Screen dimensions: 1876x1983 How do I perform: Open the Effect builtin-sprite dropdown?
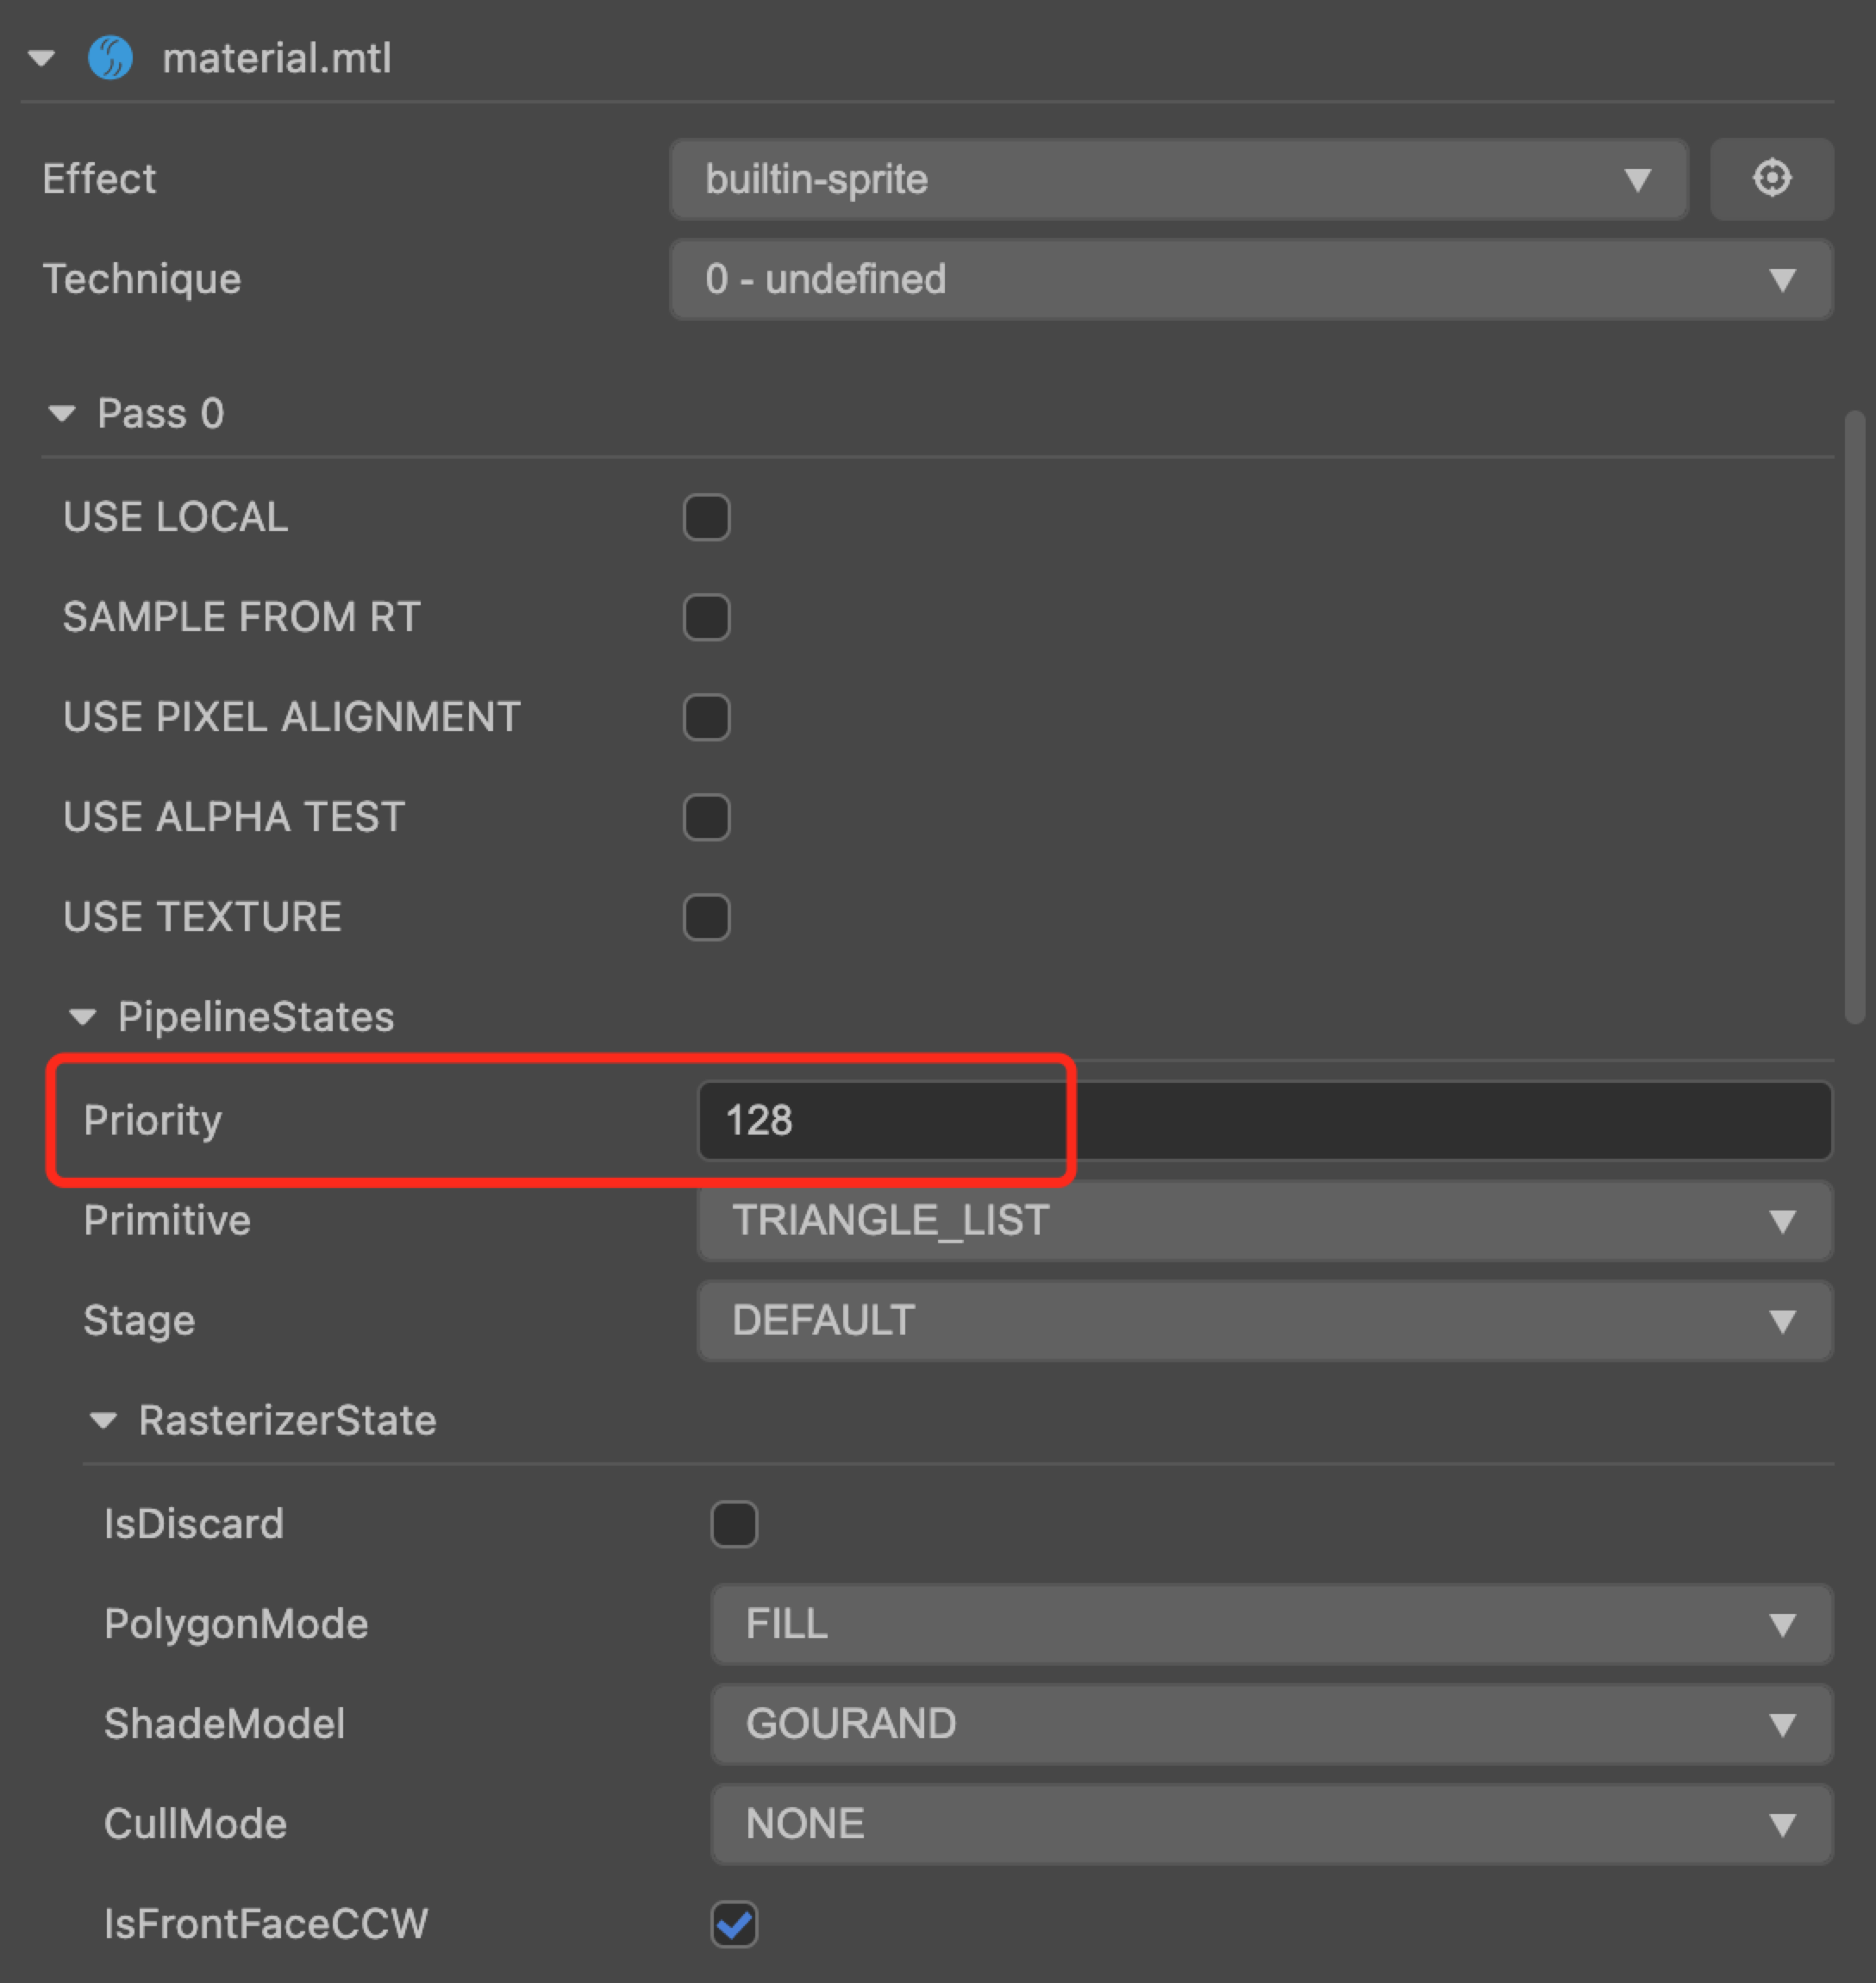tap(1178, 180)
